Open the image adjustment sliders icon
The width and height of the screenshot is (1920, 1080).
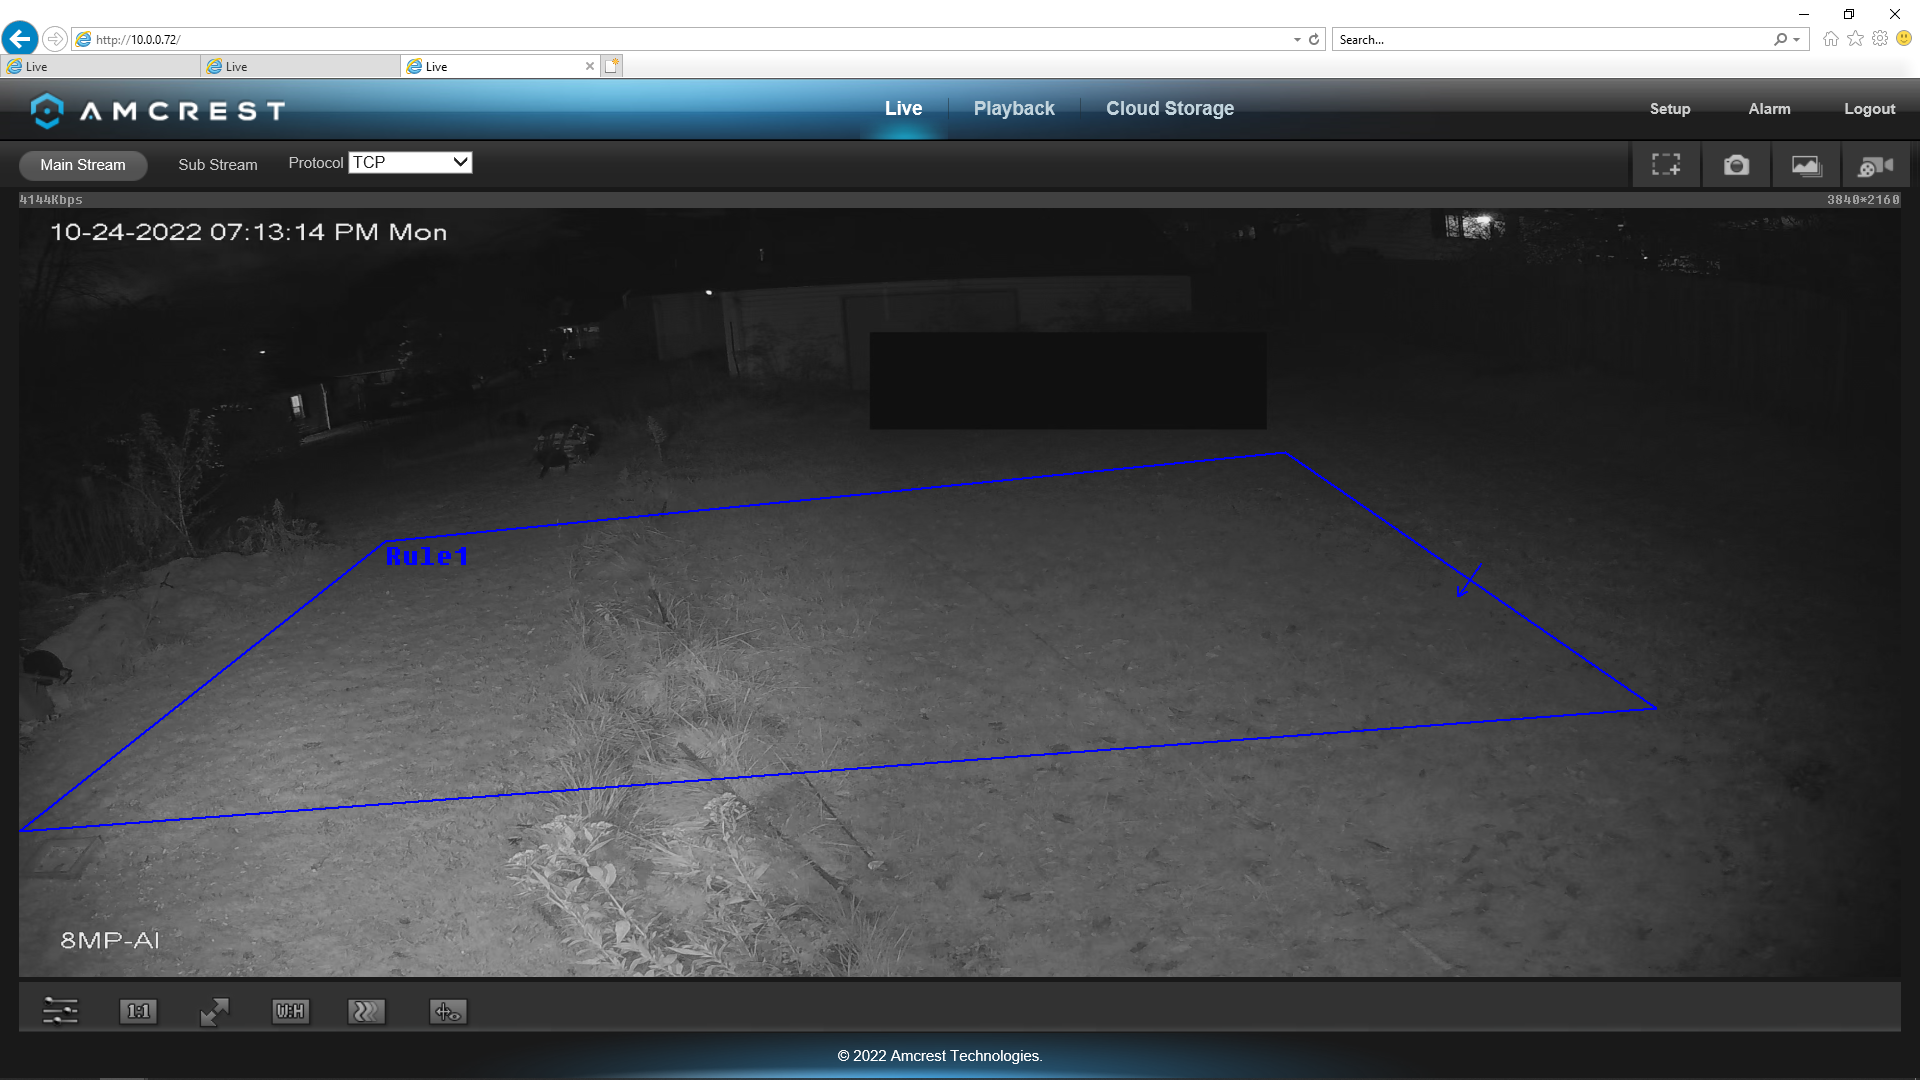(x=60, y=1011)
